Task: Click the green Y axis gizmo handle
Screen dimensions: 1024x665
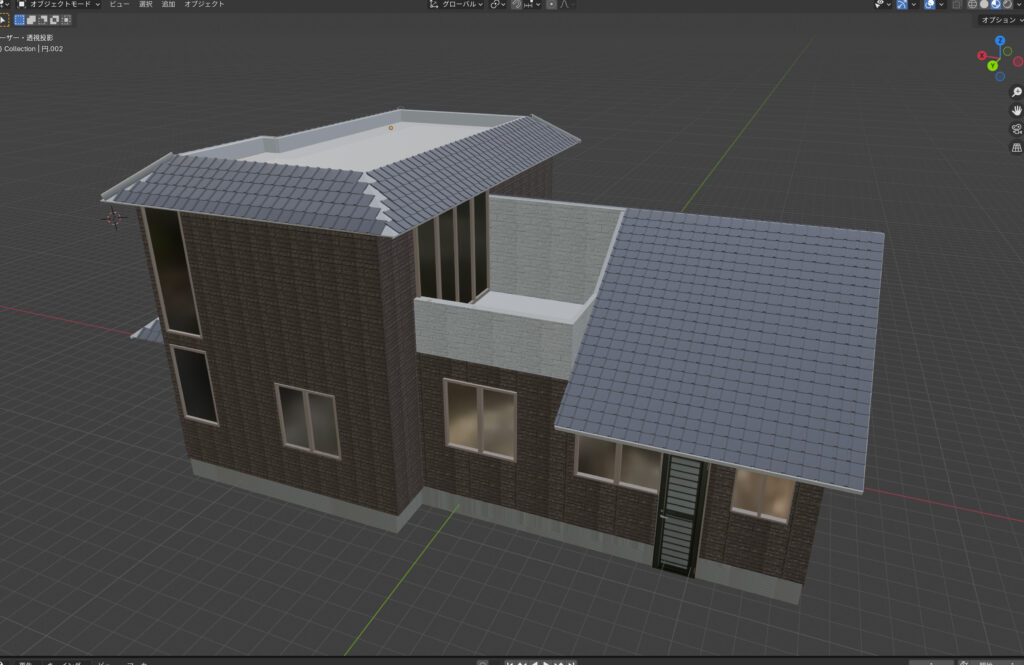Action: click(x=993, y=66)
